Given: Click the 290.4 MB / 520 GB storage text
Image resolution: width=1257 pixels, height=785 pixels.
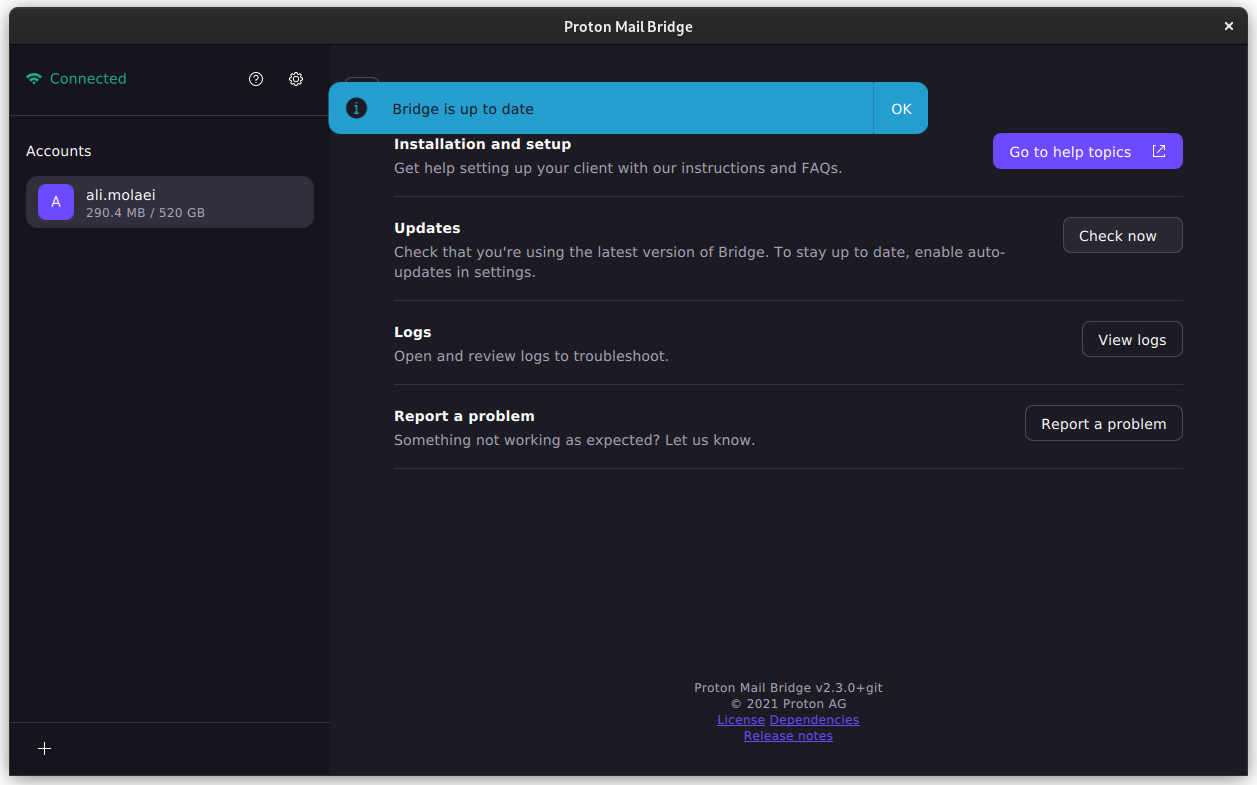Looking at the screenshot, I should (x=145, y=213).
